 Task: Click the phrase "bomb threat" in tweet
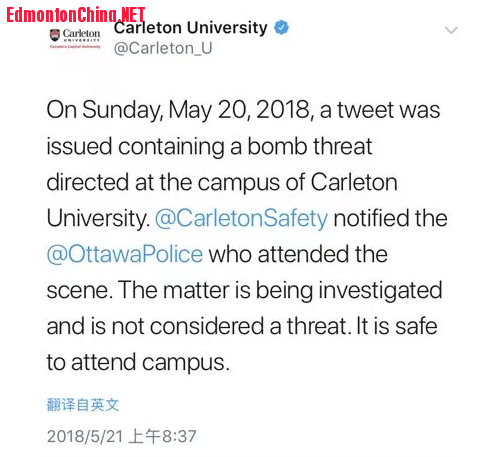[310, 146]
